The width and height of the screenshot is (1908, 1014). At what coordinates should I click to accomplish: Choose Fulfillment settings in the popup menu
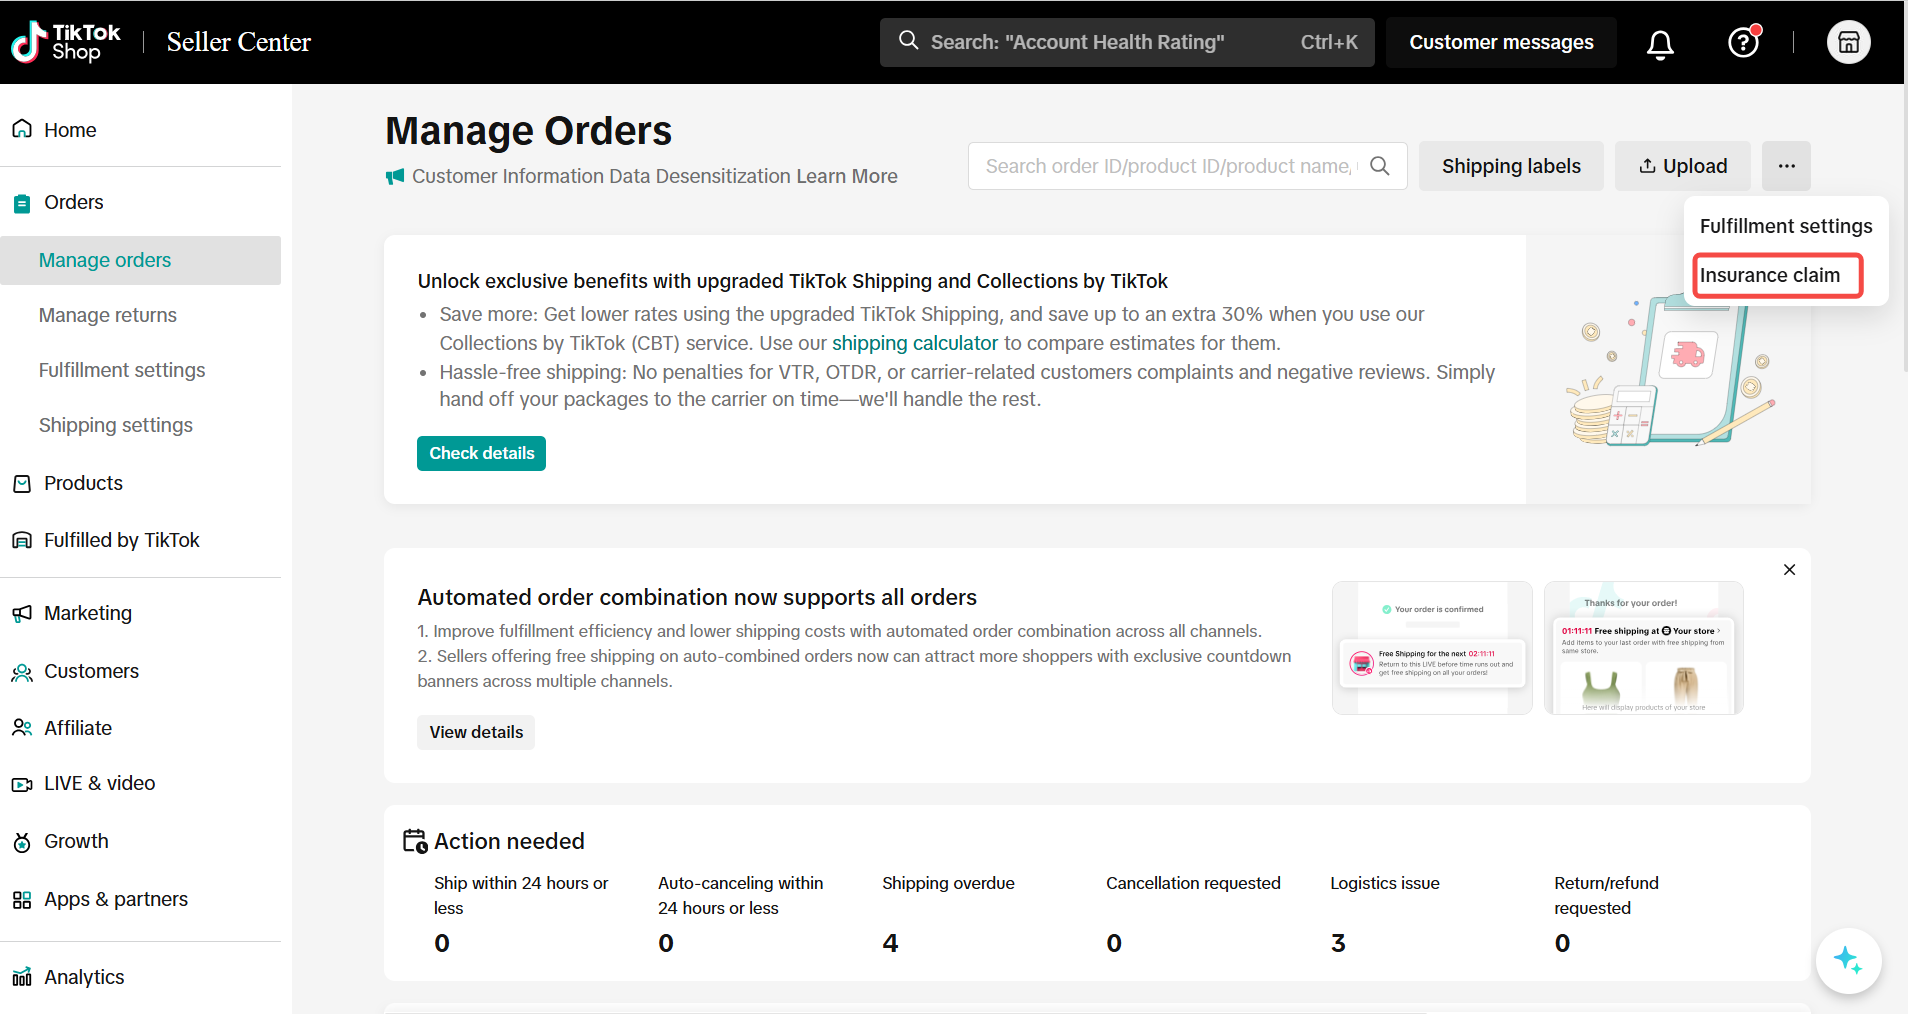point(1785,226)
